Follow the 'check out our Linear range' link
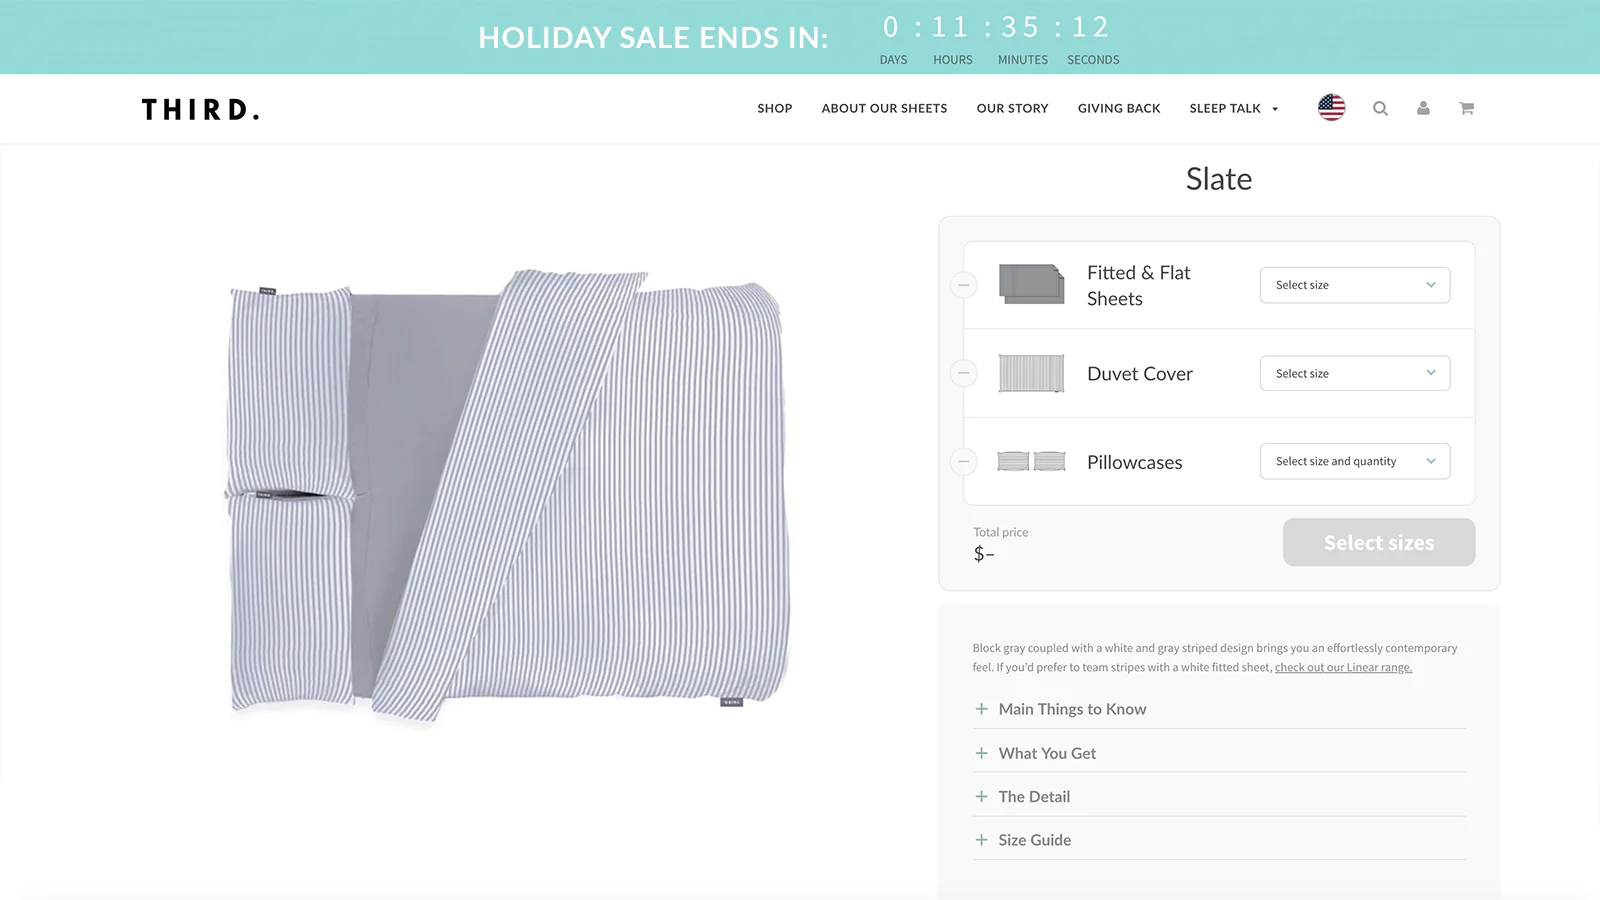The image size is (1600, 900). [x=1343, y=668]
